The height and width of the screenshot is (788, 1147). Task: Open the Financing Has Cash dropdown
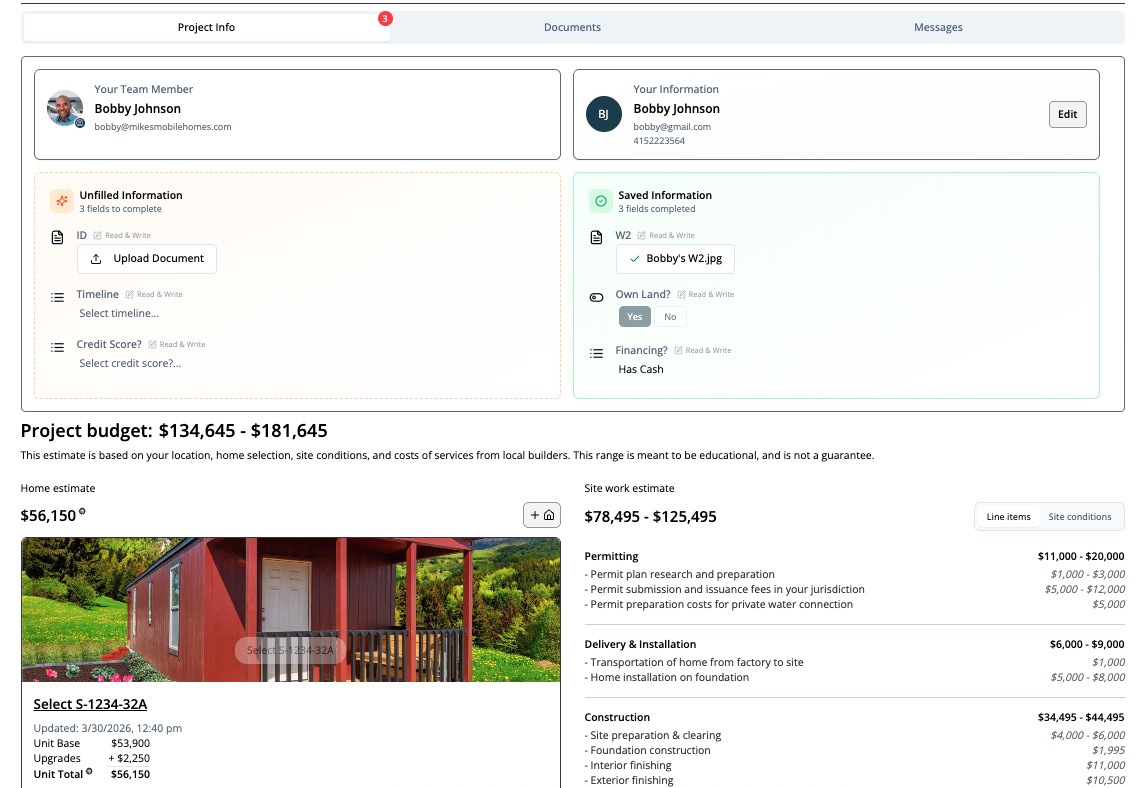point(641,370)
